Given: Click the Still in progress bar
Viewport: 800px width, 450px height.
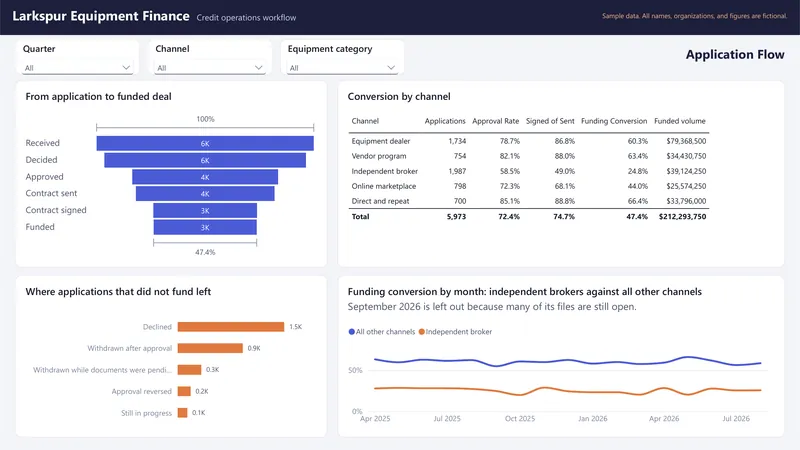Looking at the screenshot, I should 182,413.
